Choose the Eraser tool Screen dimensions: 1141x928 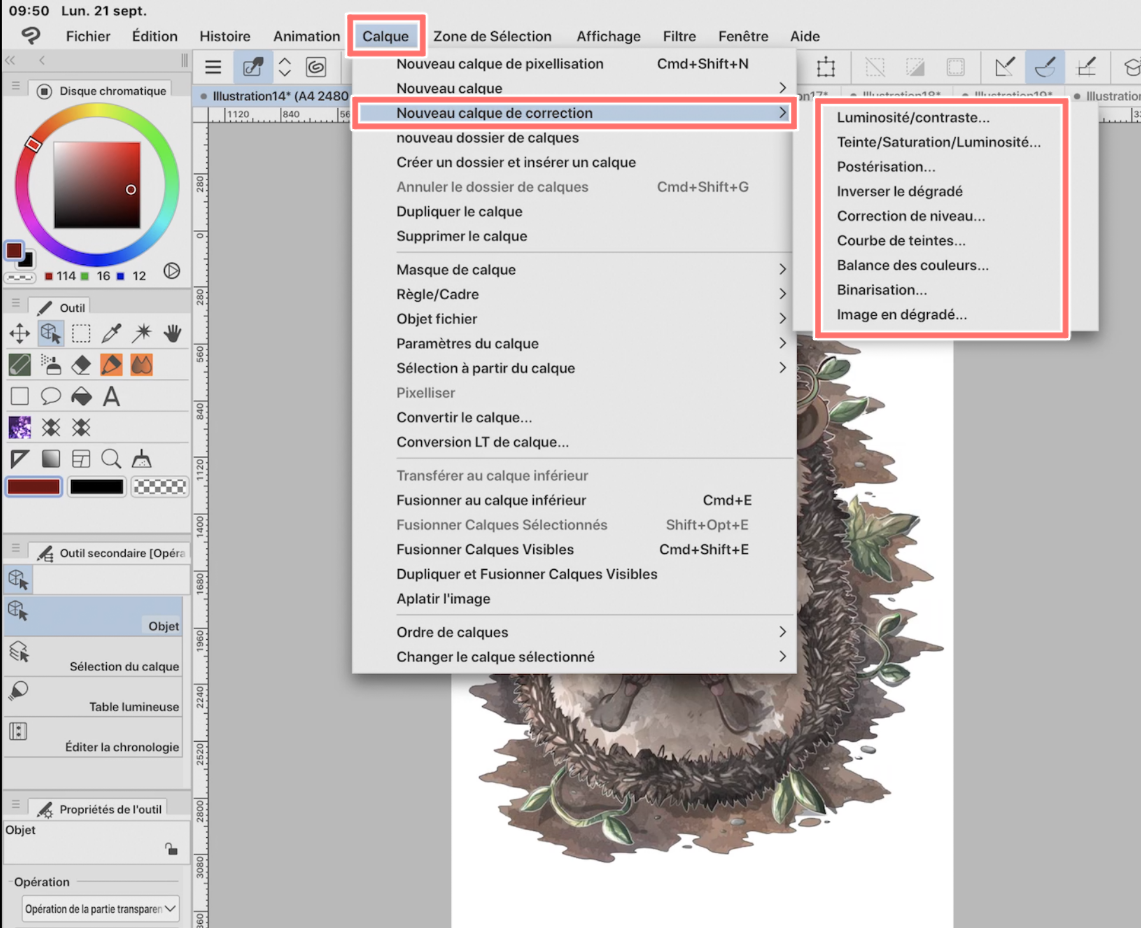pyautogui.click(x=81, y=365)
